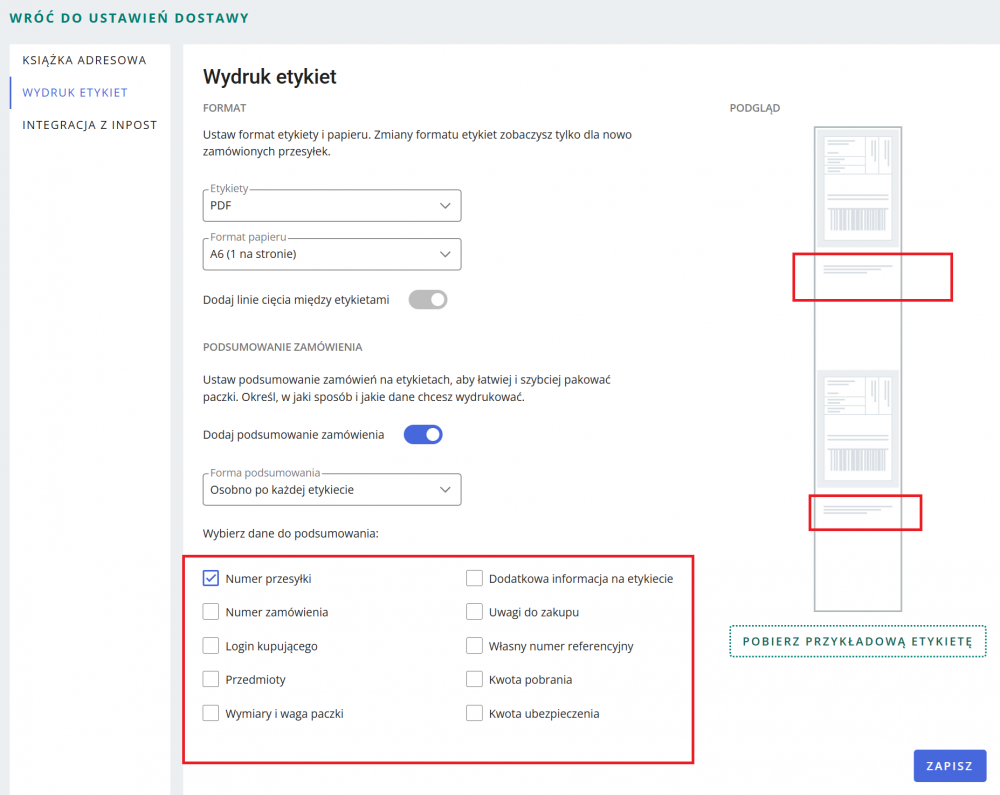Disable the Dodaj podsumowanie zamówienia toggle

(x=423, y=434)
